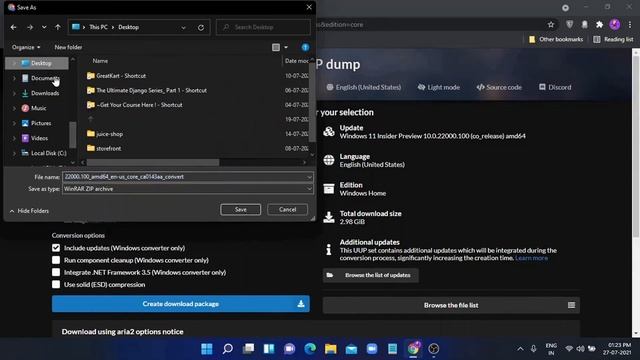
Task: Select Local Disk (C:) in tree
Action: tap(48, 153)
